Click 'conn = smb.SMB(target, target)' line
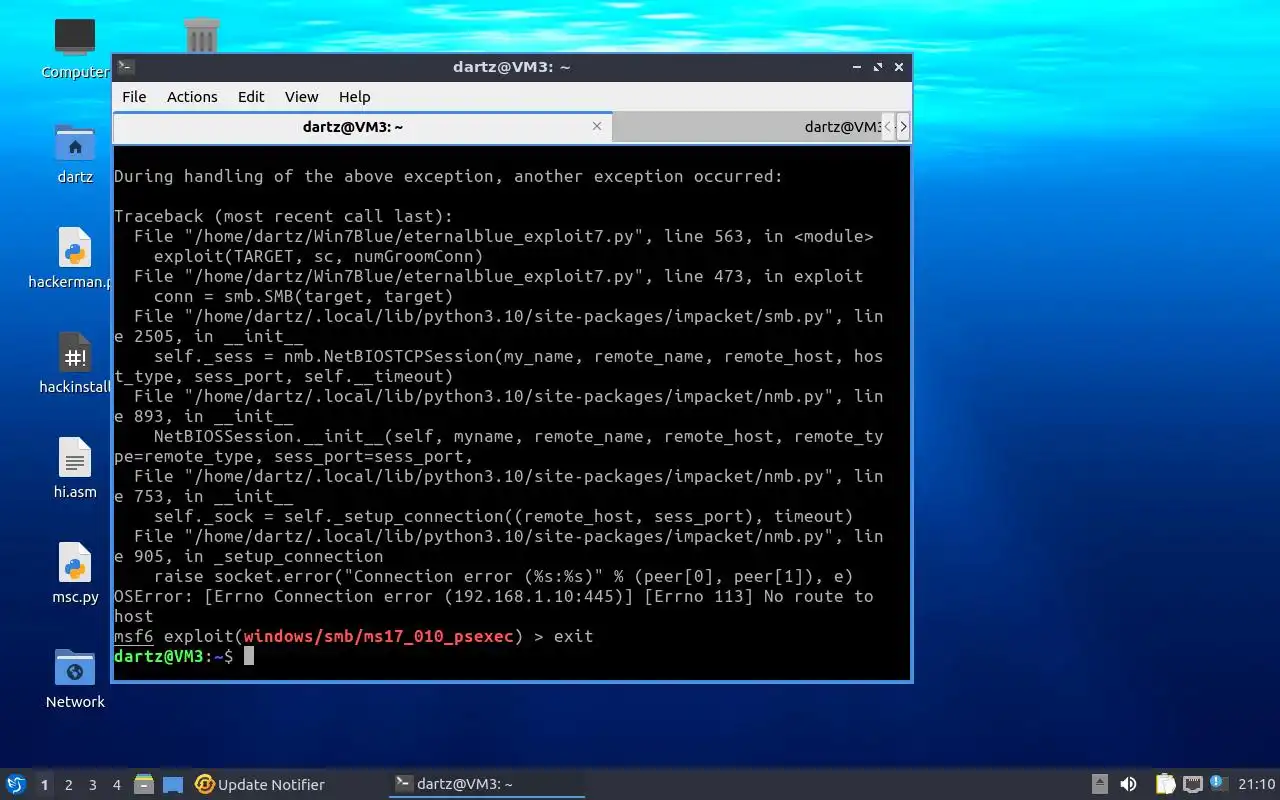The image size is (1280, 800). point(303,296)
